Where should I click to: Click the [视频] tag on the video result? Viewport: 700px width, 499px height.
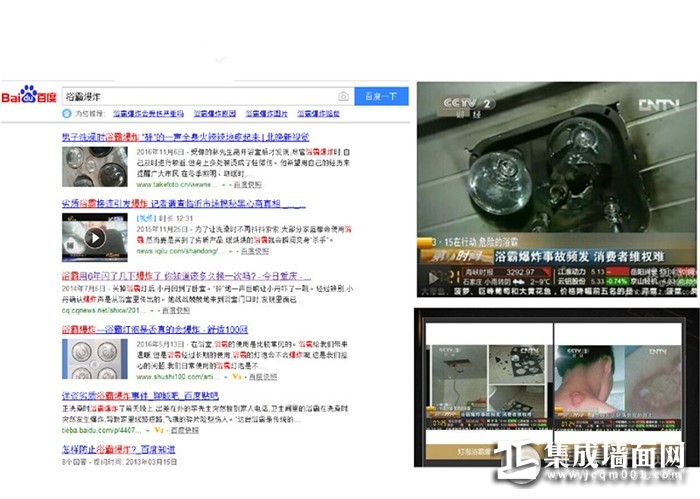click(x=146, y=218)
